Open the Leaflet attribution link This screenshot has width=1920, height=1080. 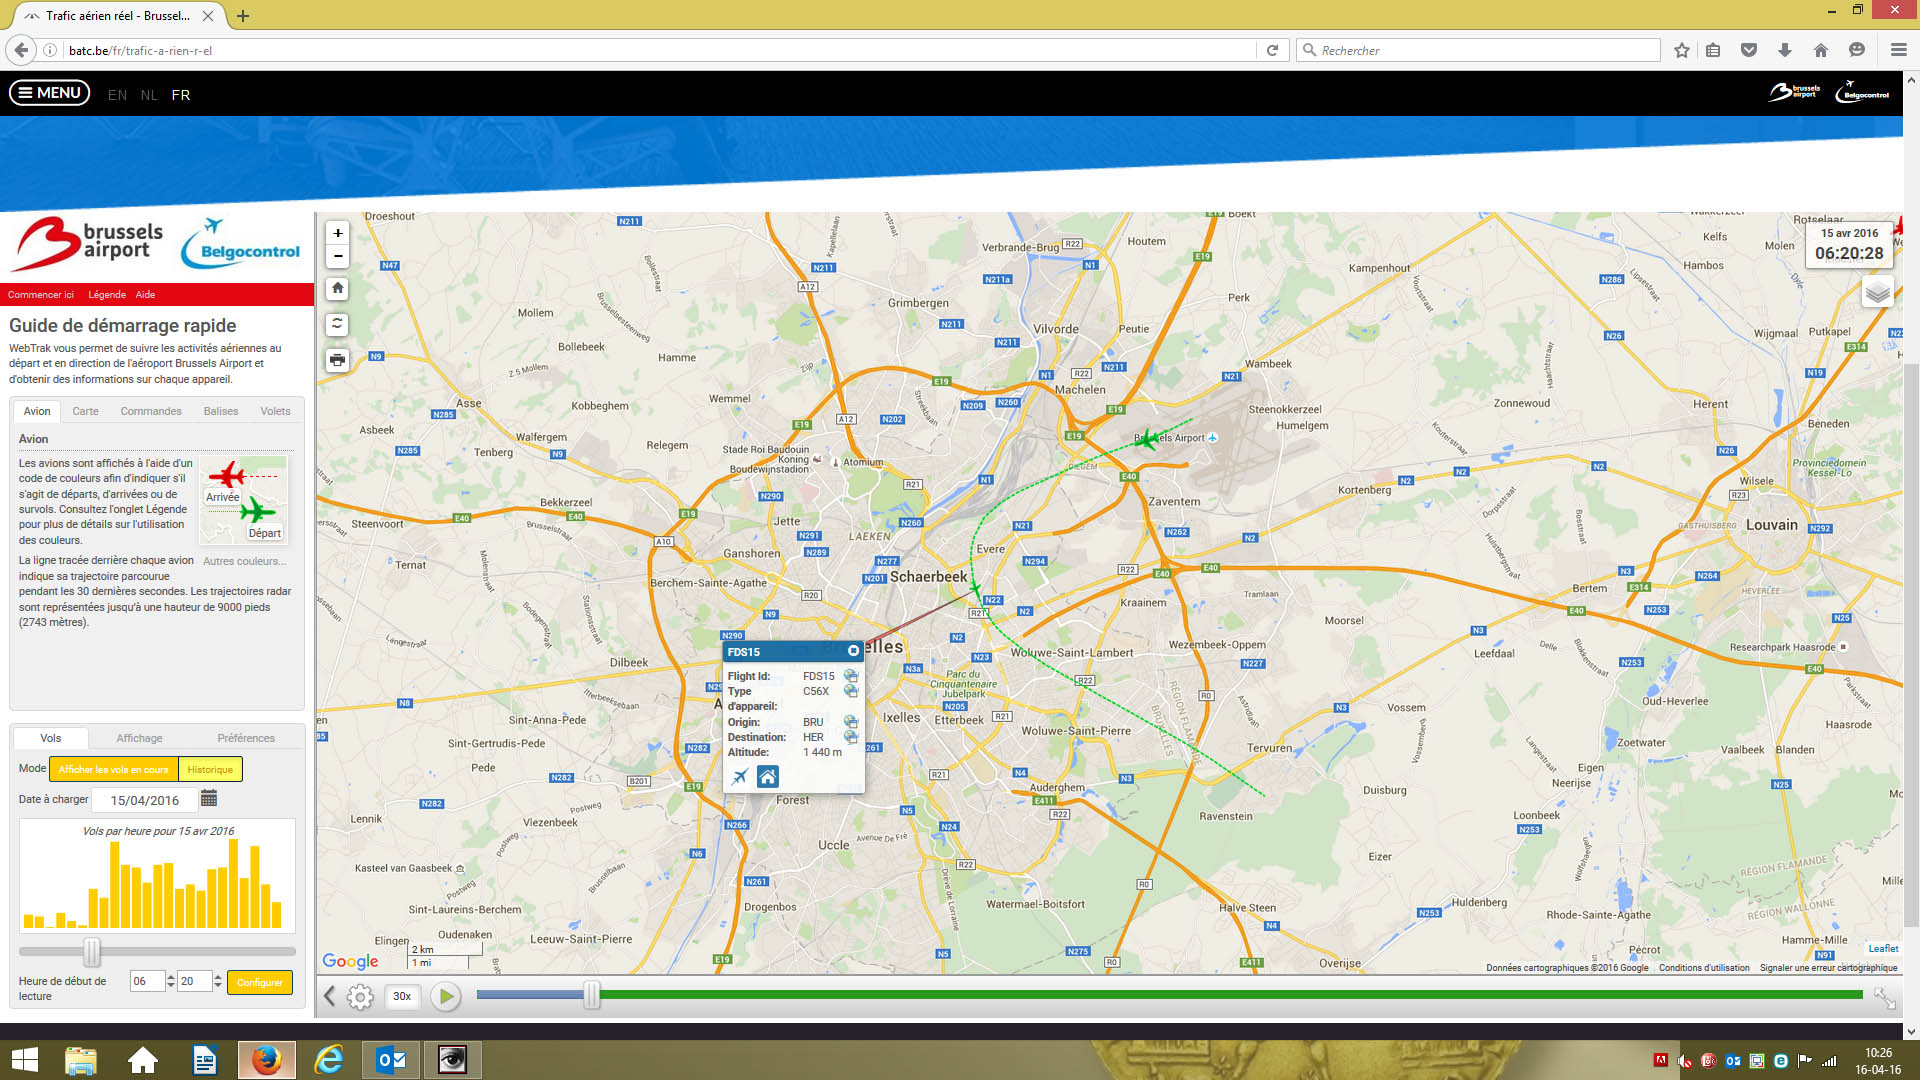pos(1883,948)
